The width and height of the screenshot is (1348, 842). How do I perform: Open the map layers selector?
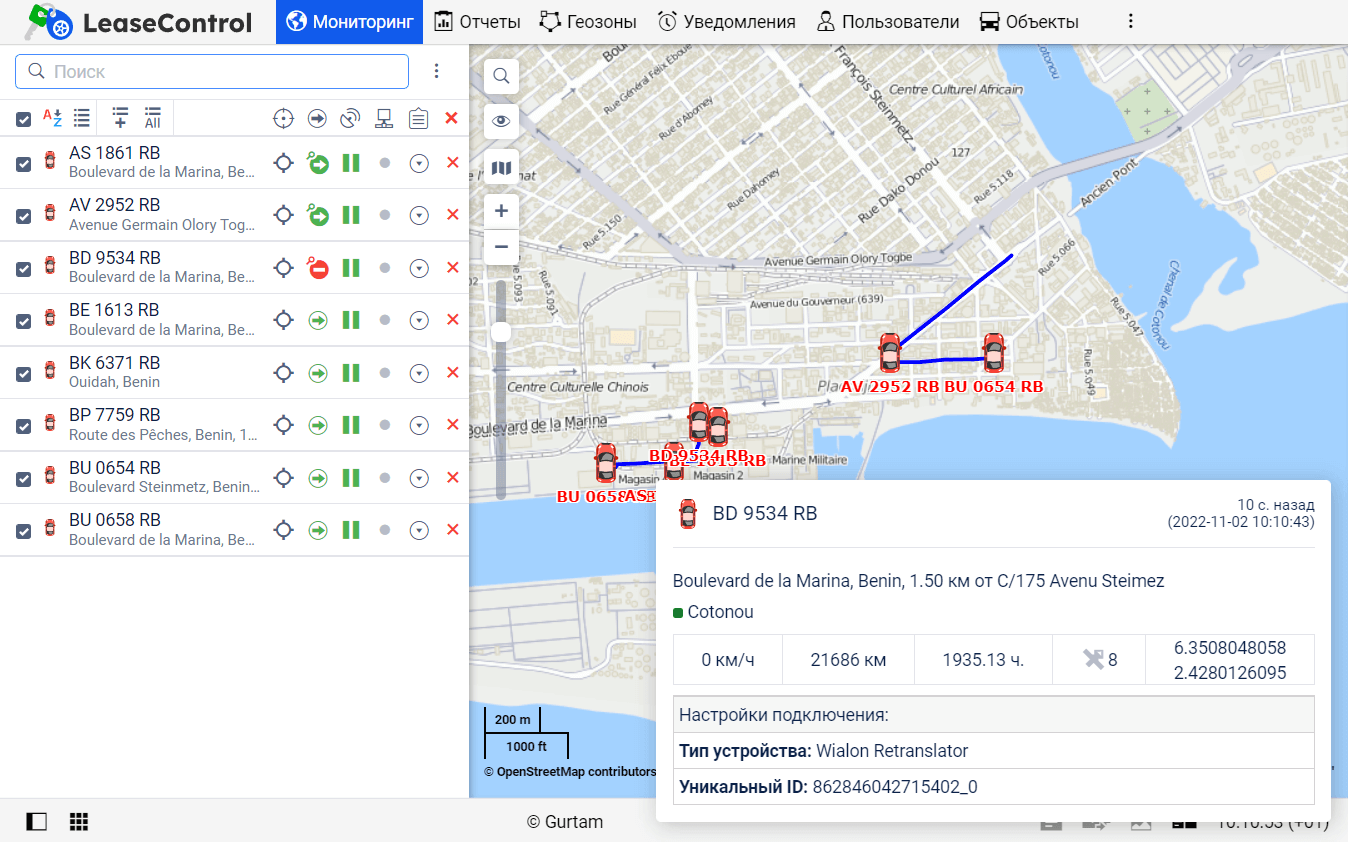pos(501,168)
